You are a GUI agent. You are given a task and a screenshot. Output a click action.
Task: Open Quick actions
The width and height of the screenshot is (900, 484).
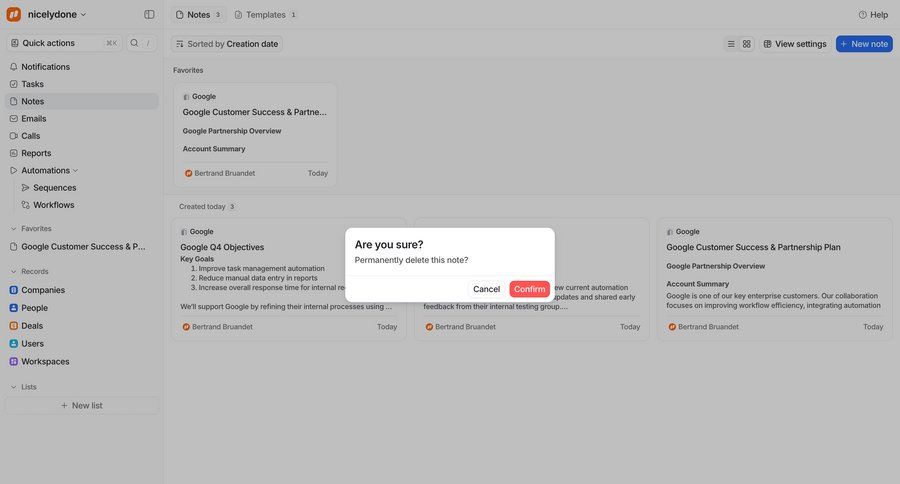pos(64,43)
